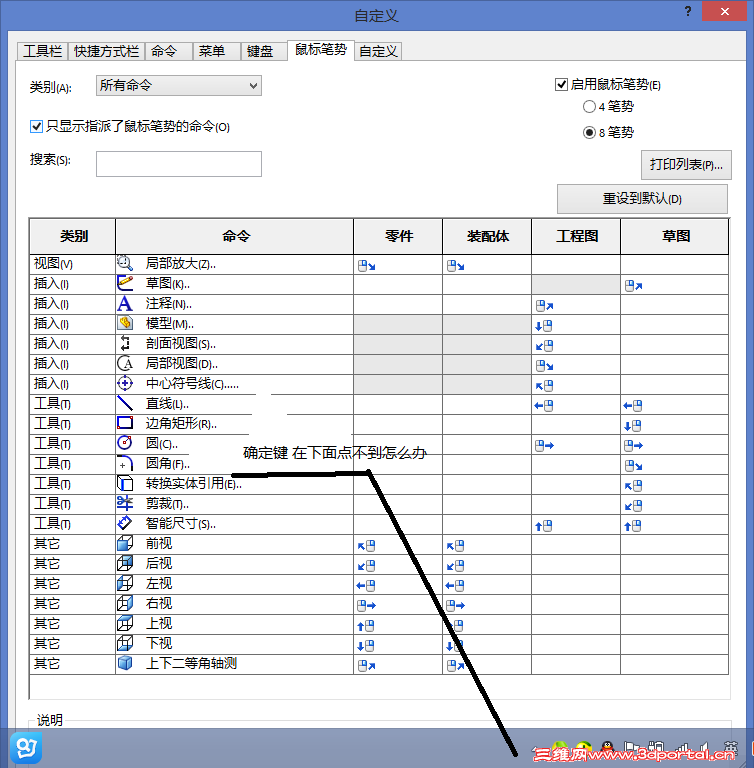
Task: Click the 圆角 fillet tool icon
Action: pyautogui.click(x=125, y=463)
